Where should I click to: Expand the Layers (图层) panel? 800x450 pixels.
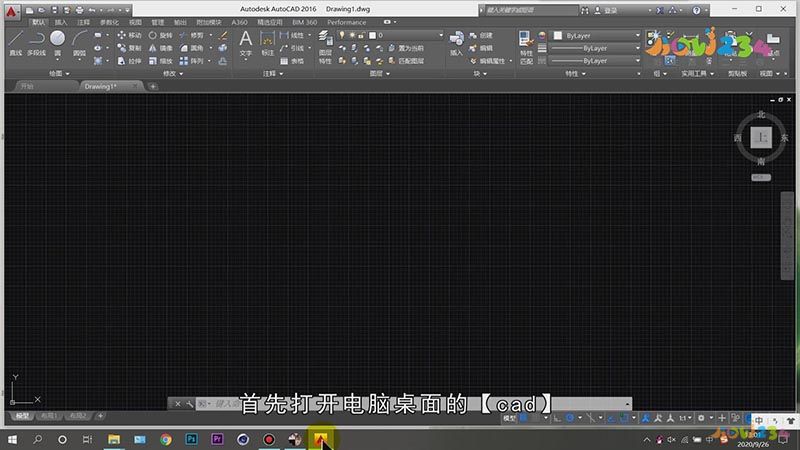point(379,73)
